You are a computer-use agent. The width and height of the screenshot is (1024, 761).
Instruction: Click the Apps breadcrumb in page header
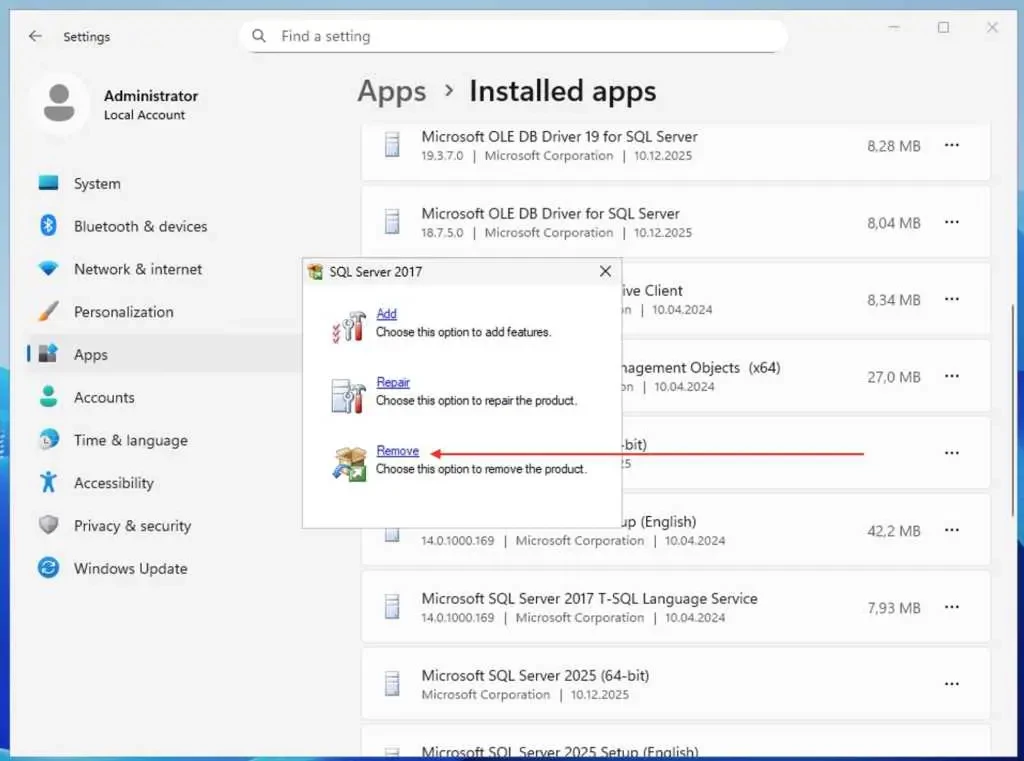click(391, 92)
